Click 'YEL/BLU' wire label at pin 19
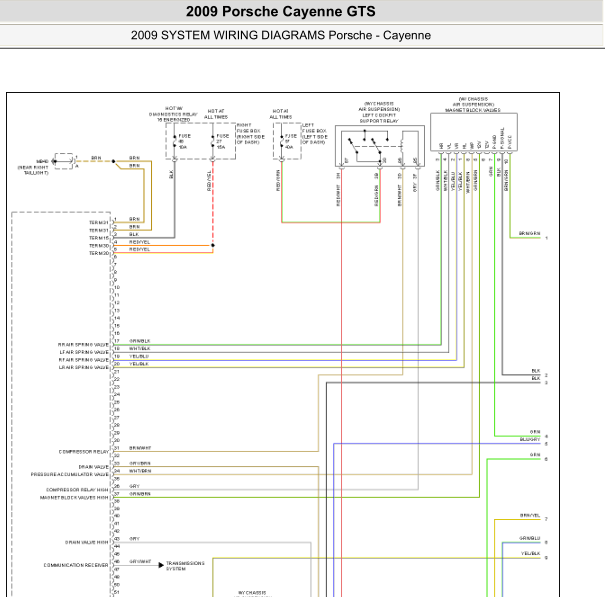Viewport: 605px width, 597px height. click(x=139, y=356)
